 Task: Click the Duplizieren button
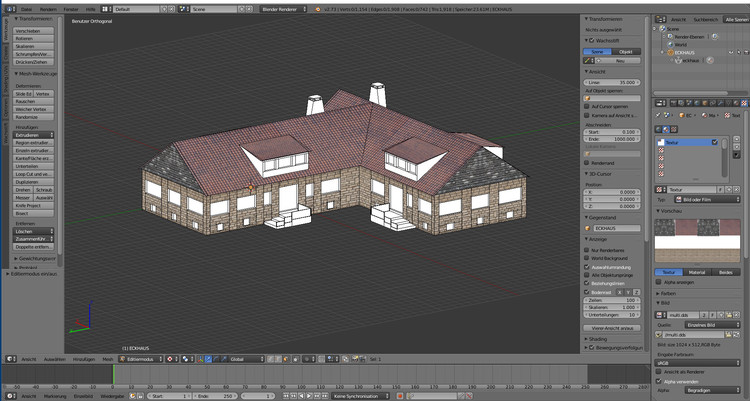[33, 182]
